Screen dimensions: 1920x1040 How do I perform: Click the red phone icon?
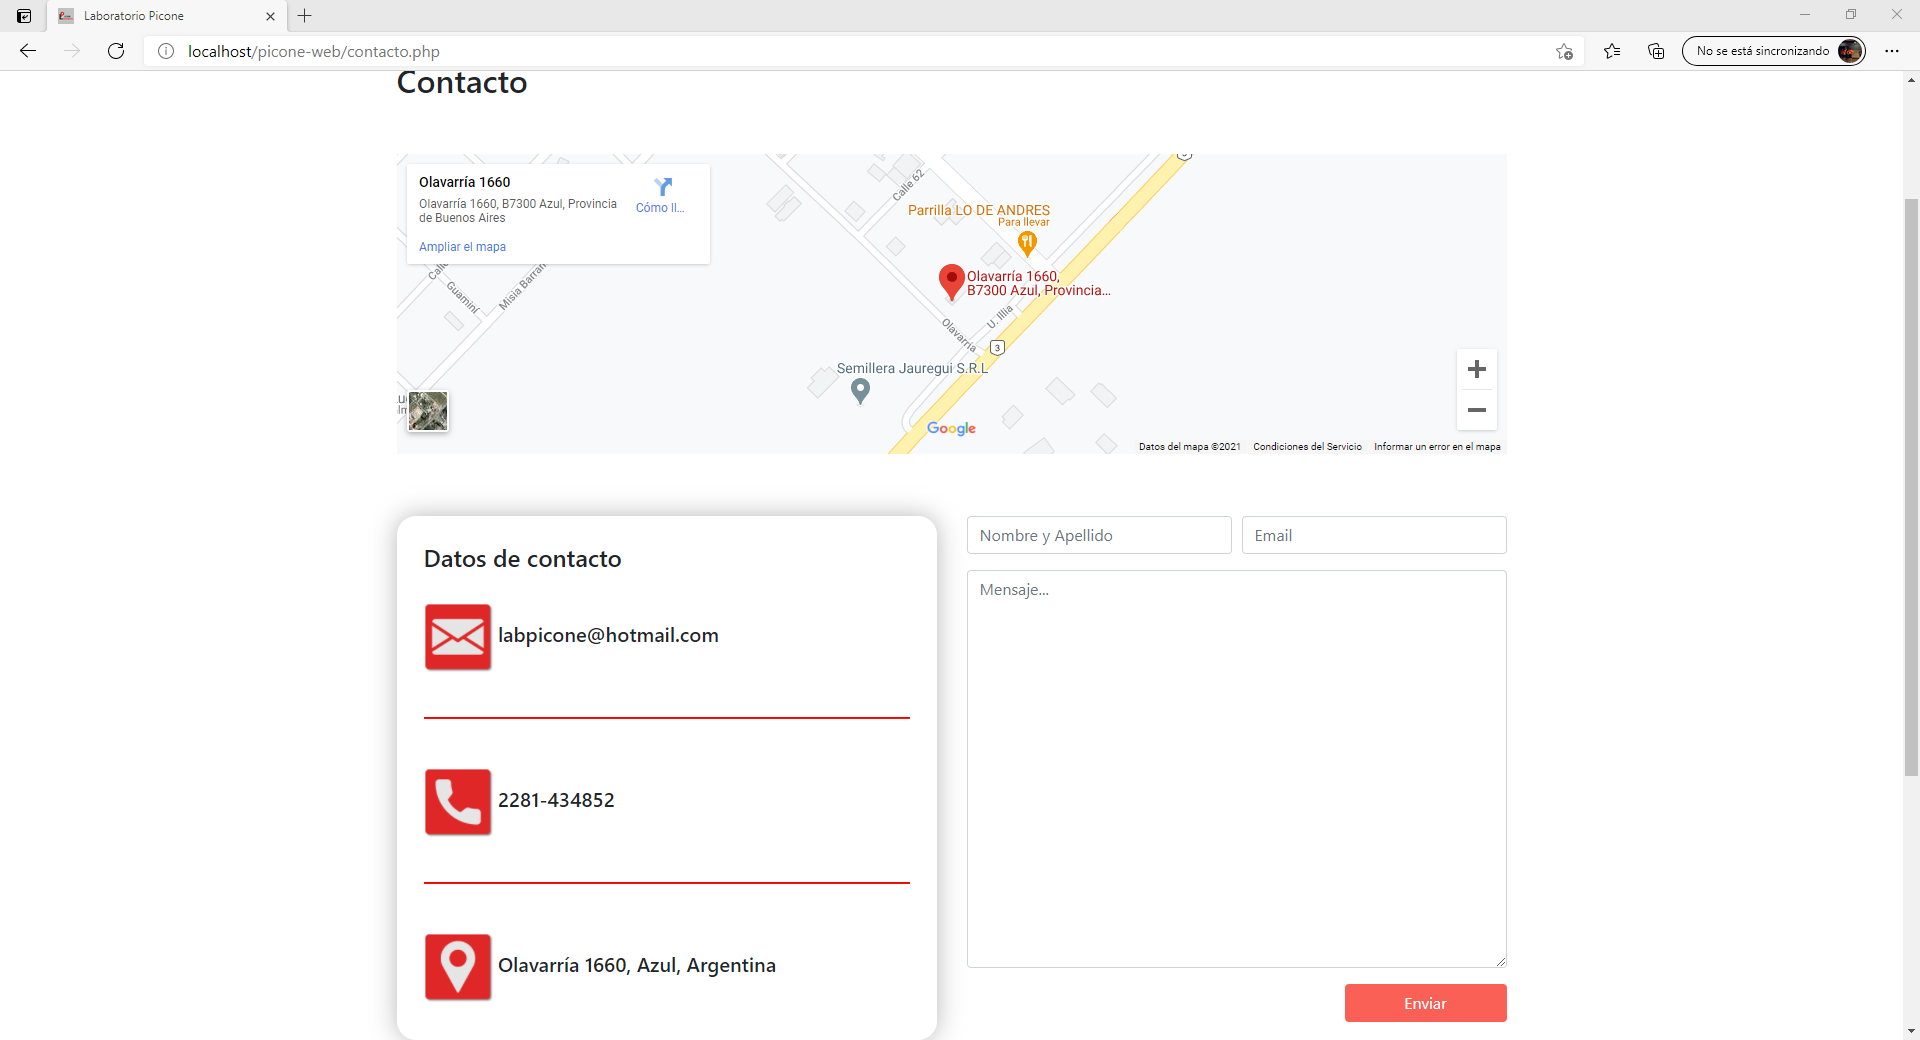(x=458, y=802)
